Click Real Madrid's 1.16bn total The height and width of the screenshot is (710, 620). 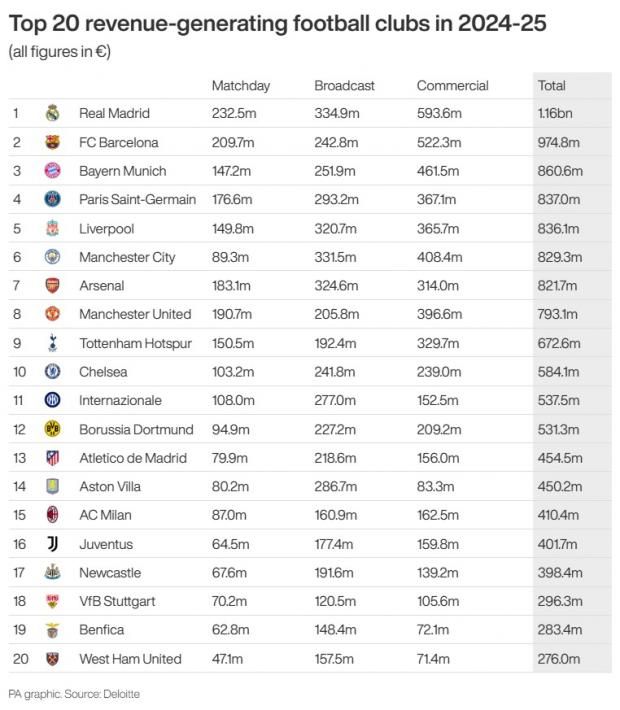tap(557, 114)
